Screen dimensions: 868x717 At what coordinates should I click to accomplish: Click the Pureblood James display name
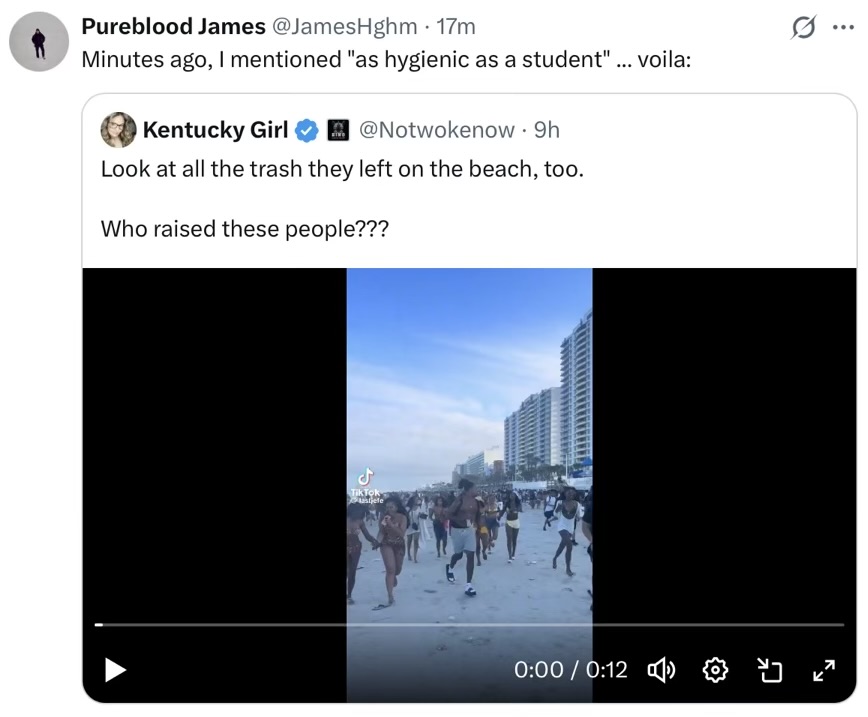pyautogui.click(x=173, y=26)
